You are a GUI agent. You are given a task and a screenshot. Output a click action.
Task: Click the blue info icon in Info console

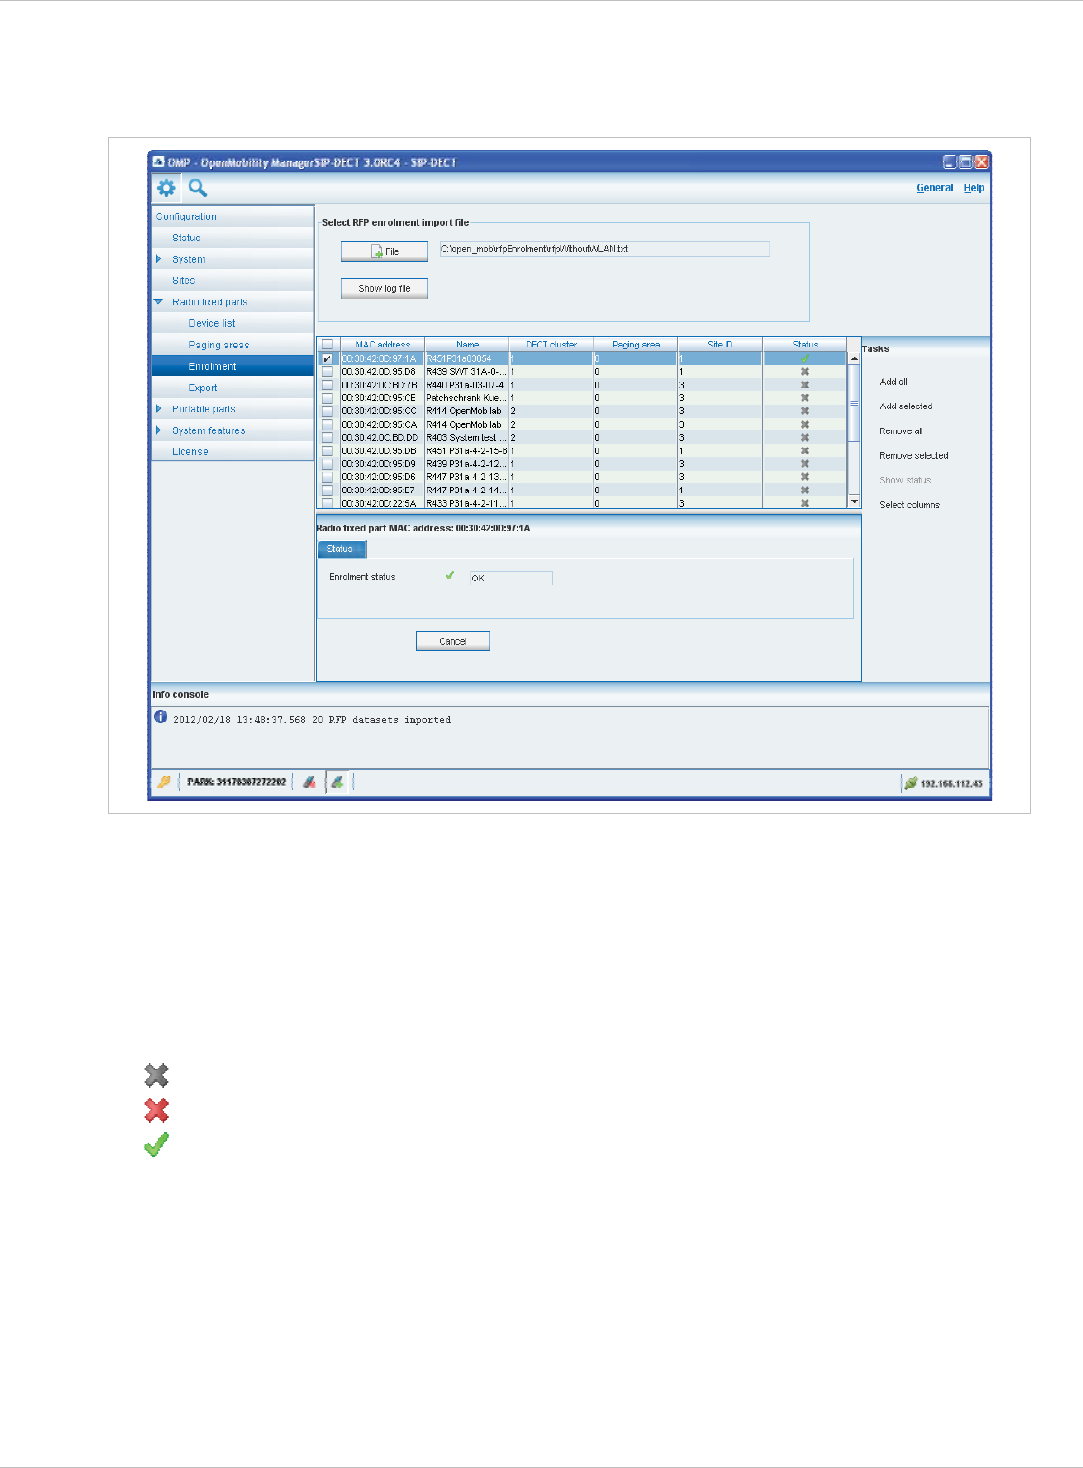click(161, 717)
